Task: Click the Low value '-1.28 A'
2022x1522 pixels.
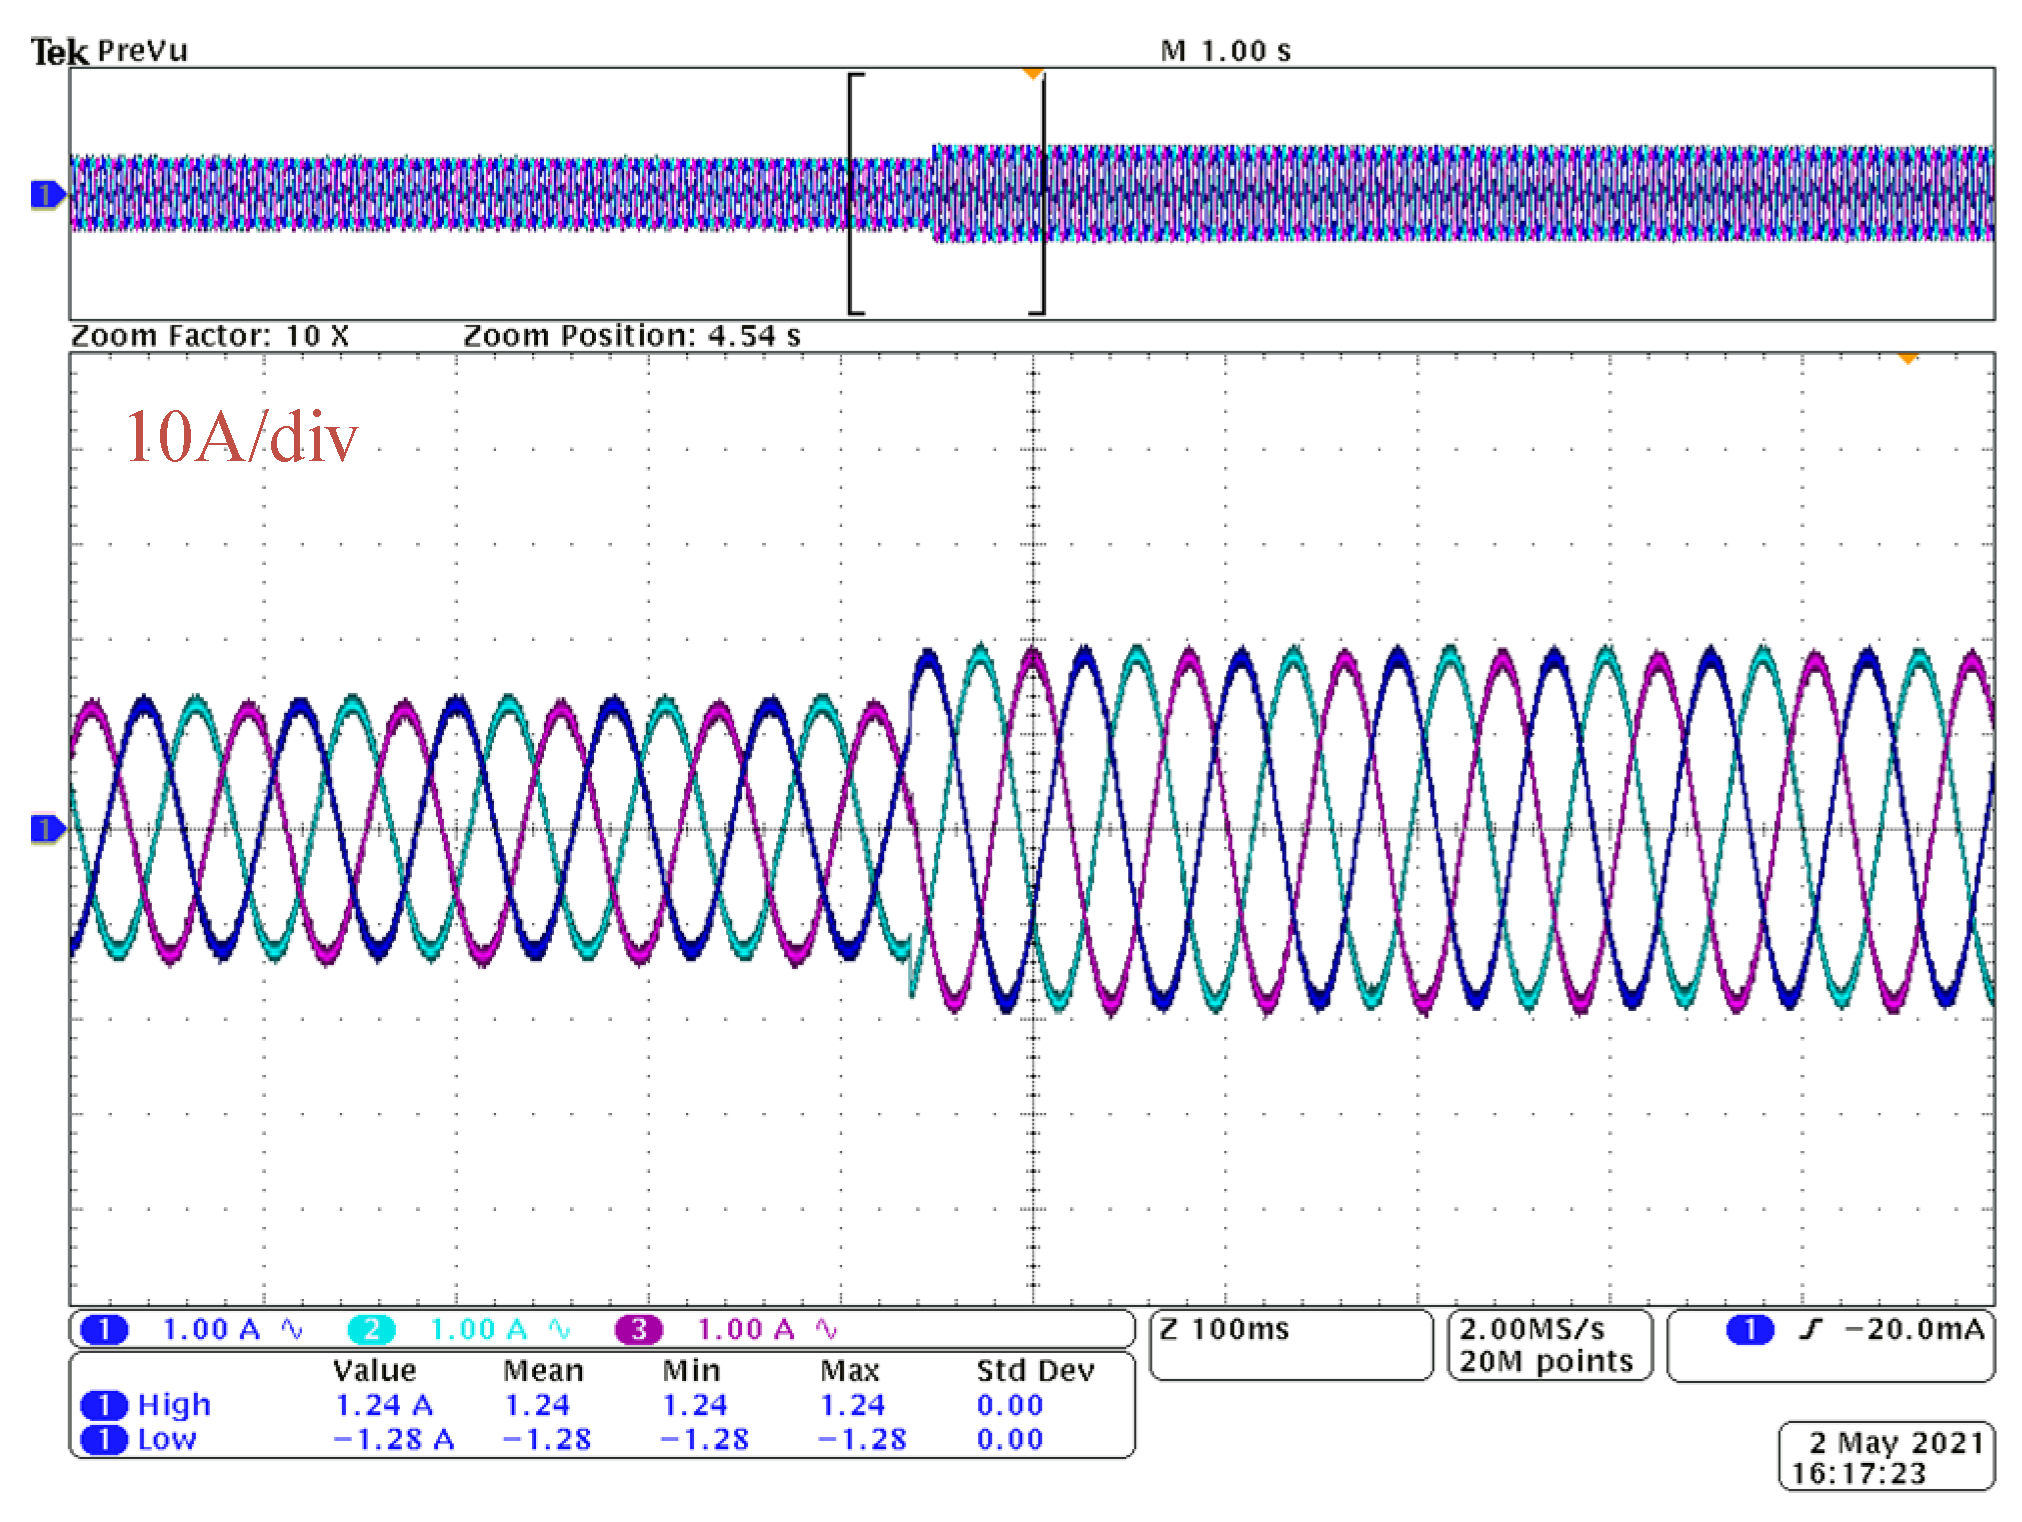Action: point(393,1440)
